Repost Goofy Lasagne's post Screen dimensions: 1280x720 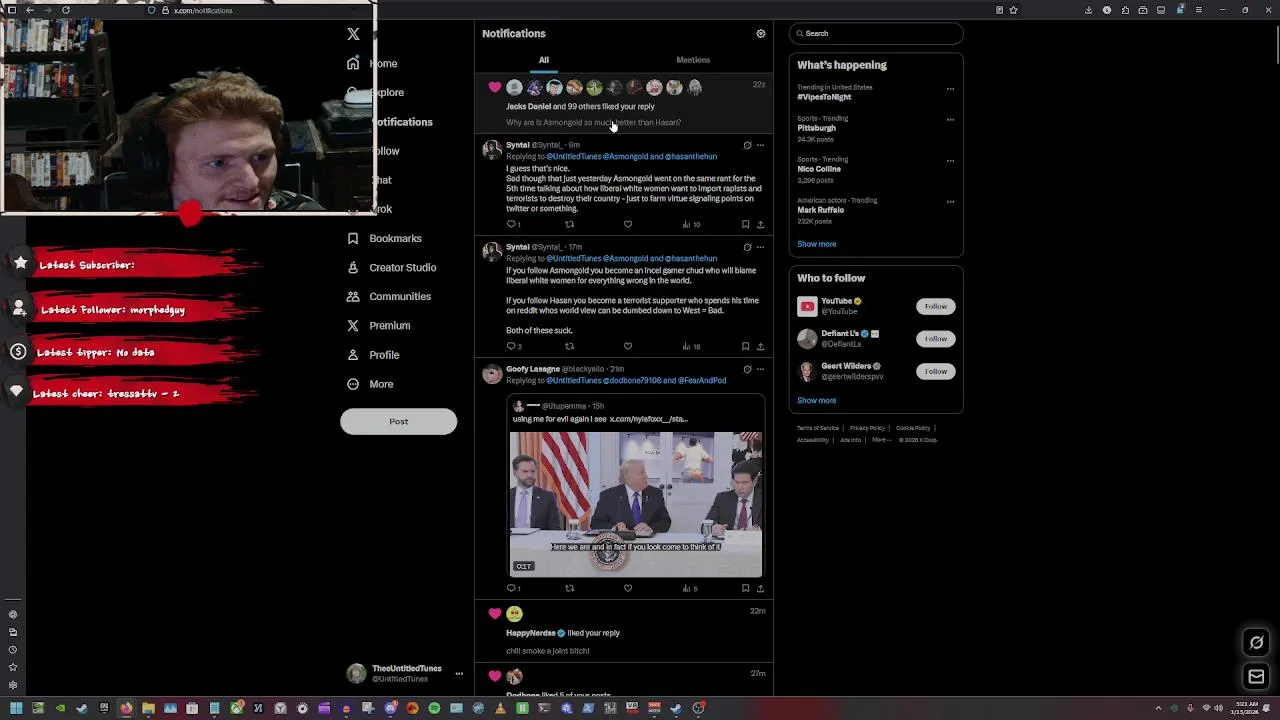(x=570, y=588)
